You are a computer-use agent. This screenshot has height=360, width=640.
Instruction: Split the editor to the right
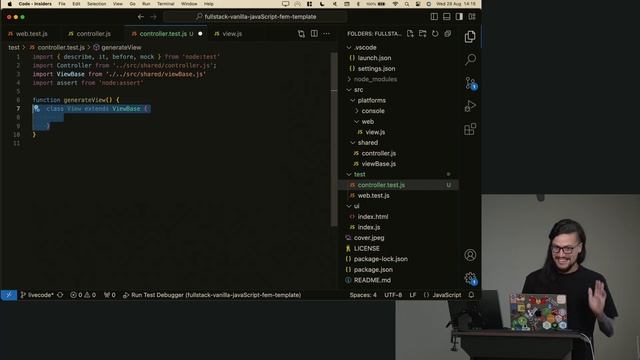click(x=314, y=33)
